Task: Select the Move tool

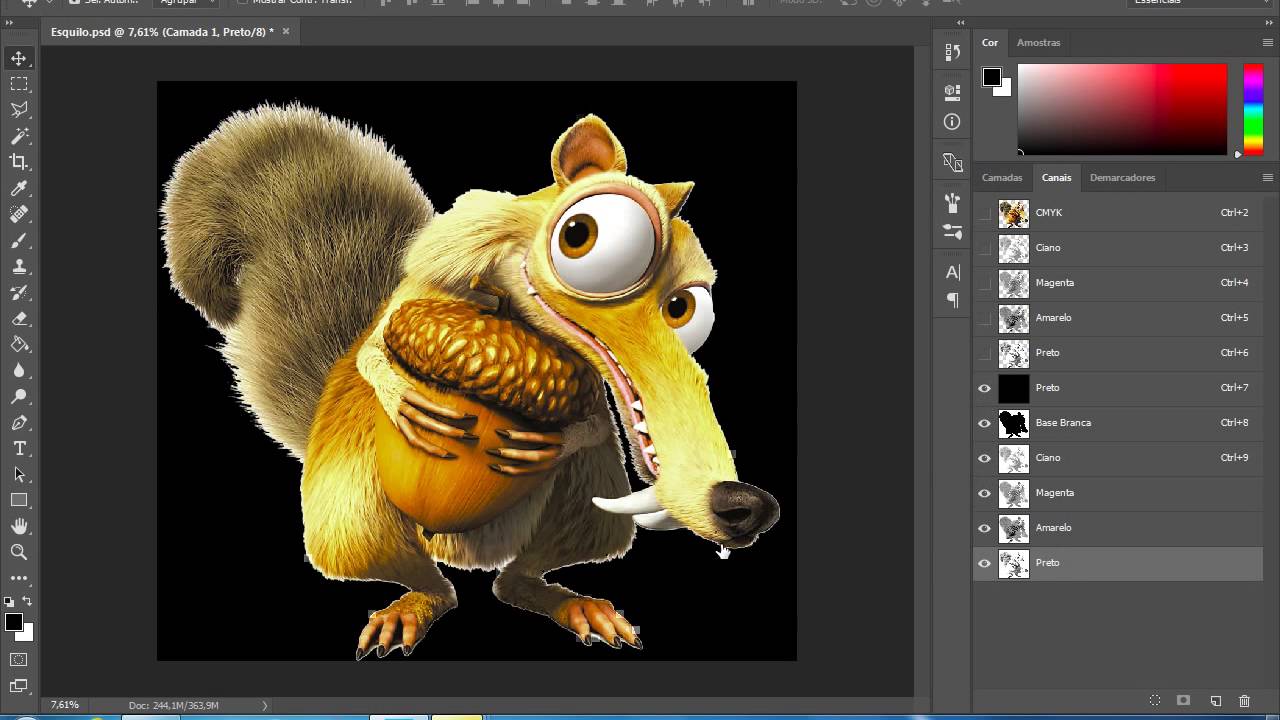Action: click(19, 58)
